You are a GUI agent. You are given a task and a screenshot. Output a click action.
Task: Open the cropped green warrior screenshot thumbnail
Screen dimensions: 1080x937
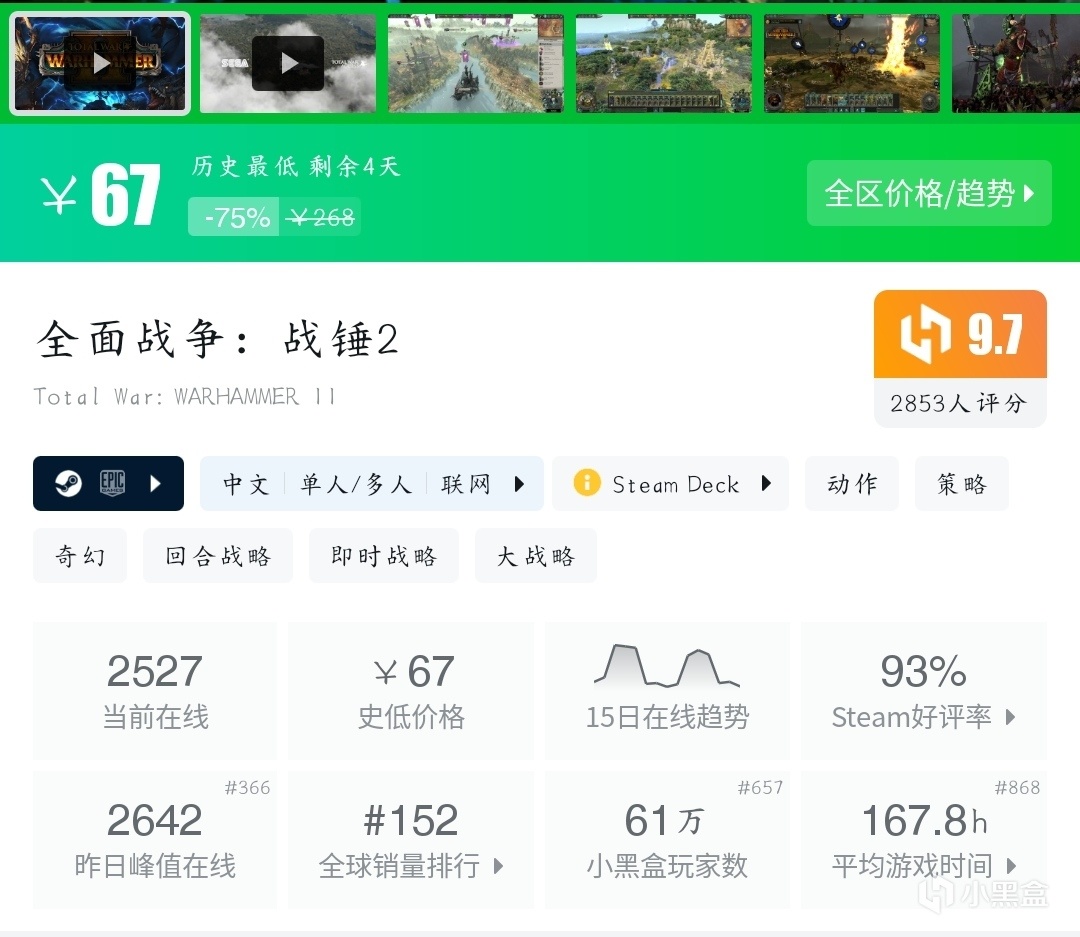[1016, 63]
